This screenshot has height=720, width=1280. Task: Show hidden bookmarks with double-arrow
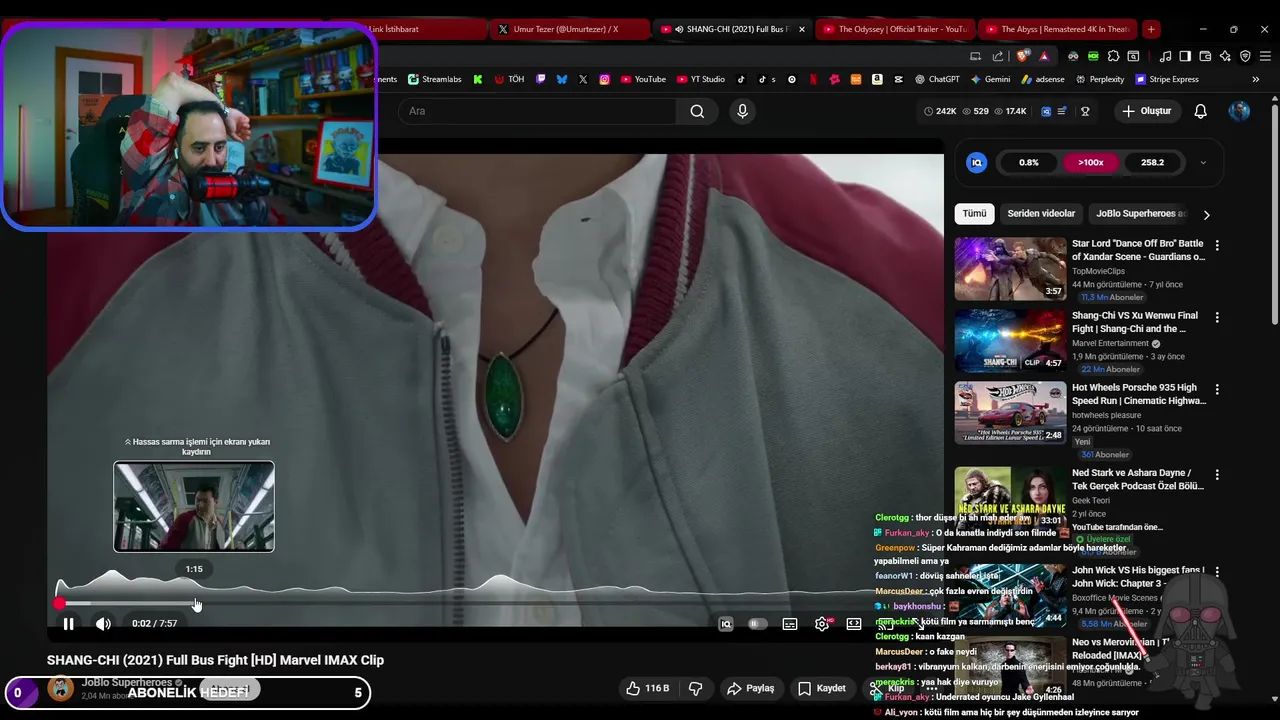[1255, 79]
